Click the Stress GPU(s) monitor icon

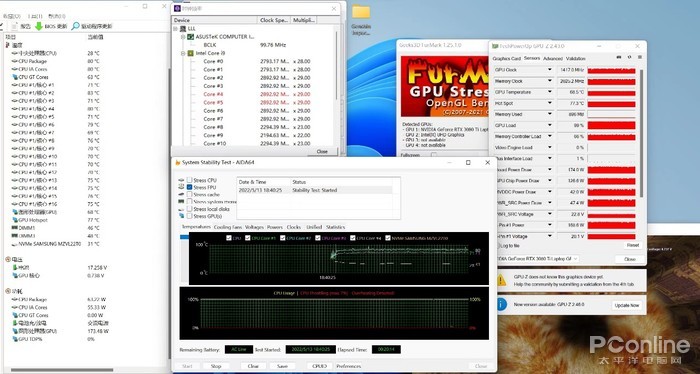[x=181, y=216]
